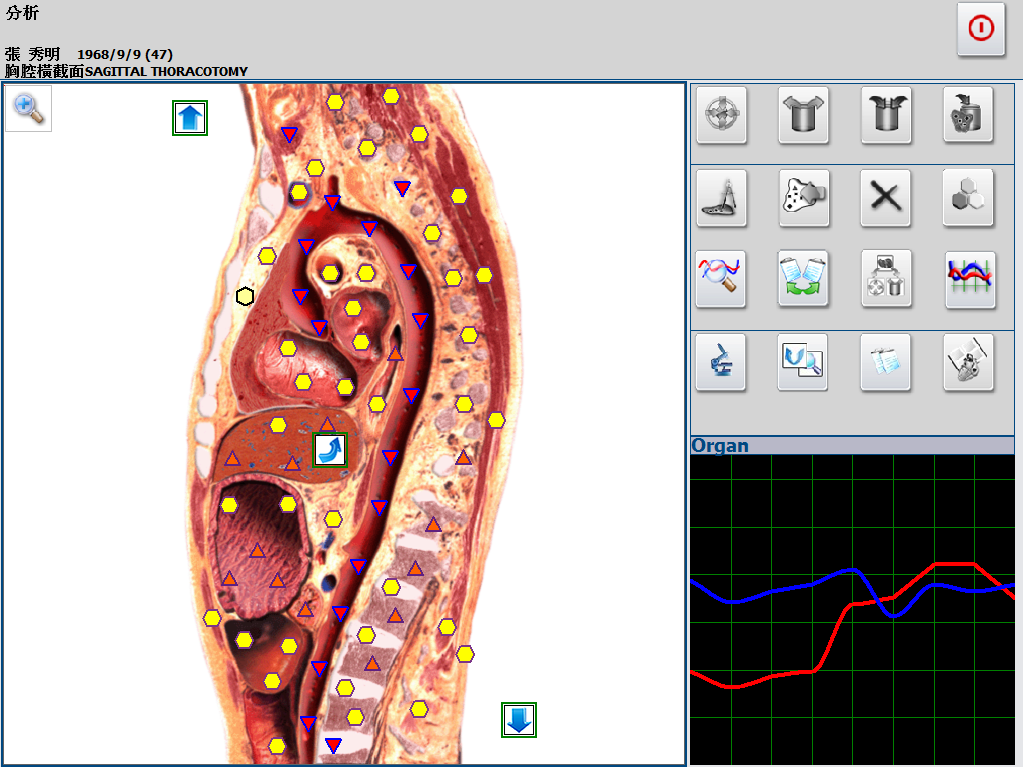Screen dimensions: 1023x767
Task: Click the blue microscope icon
Action: [721, 362]
